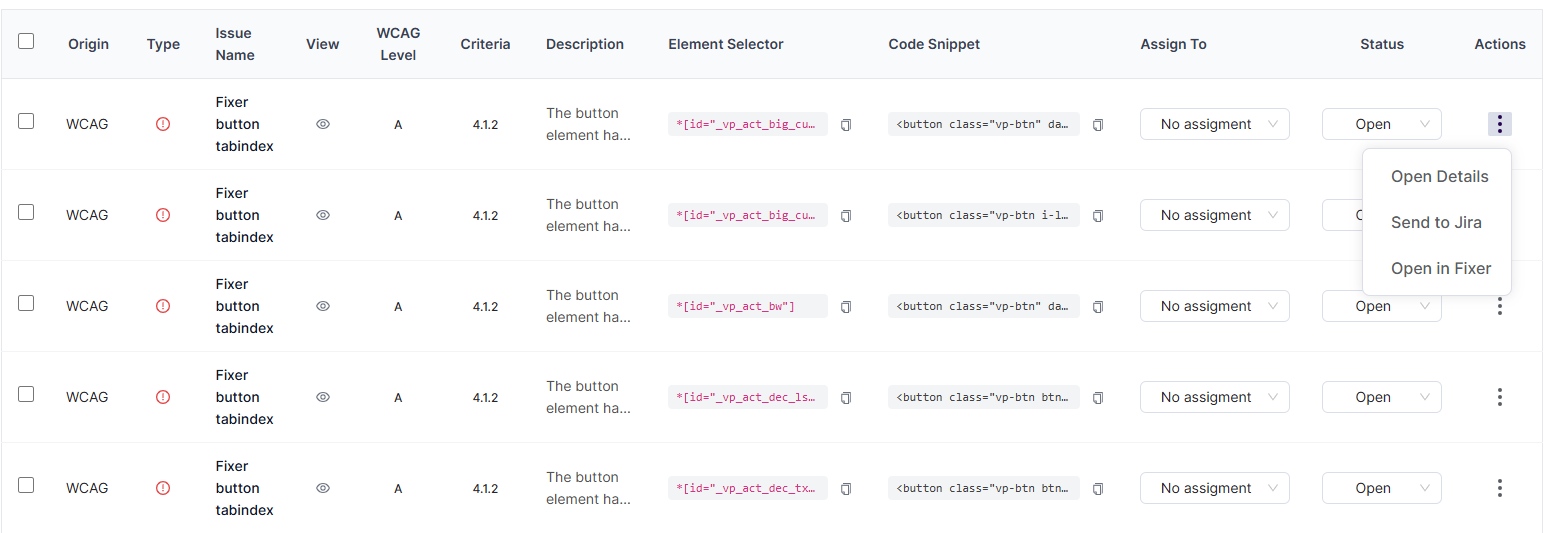This screenshot has height=533, width=1544.
Task: Click the Element Selector column header
Action: point(726,44)
